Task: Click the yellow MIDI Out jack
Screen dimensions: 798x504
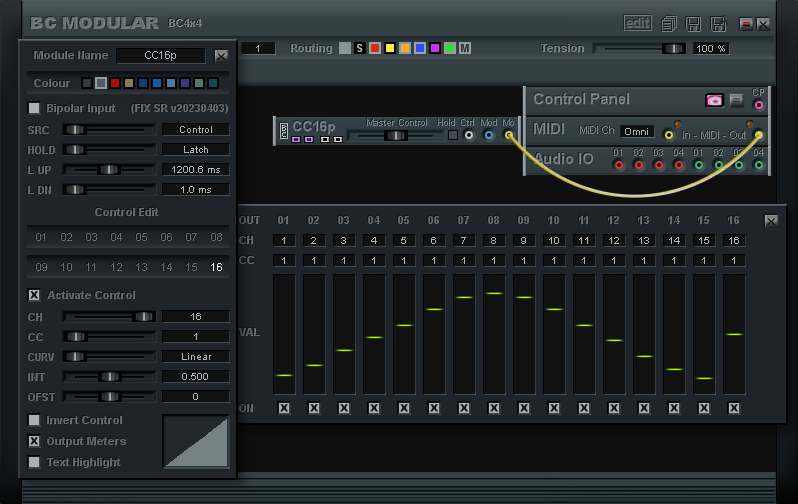Action: tap(759, 133)
